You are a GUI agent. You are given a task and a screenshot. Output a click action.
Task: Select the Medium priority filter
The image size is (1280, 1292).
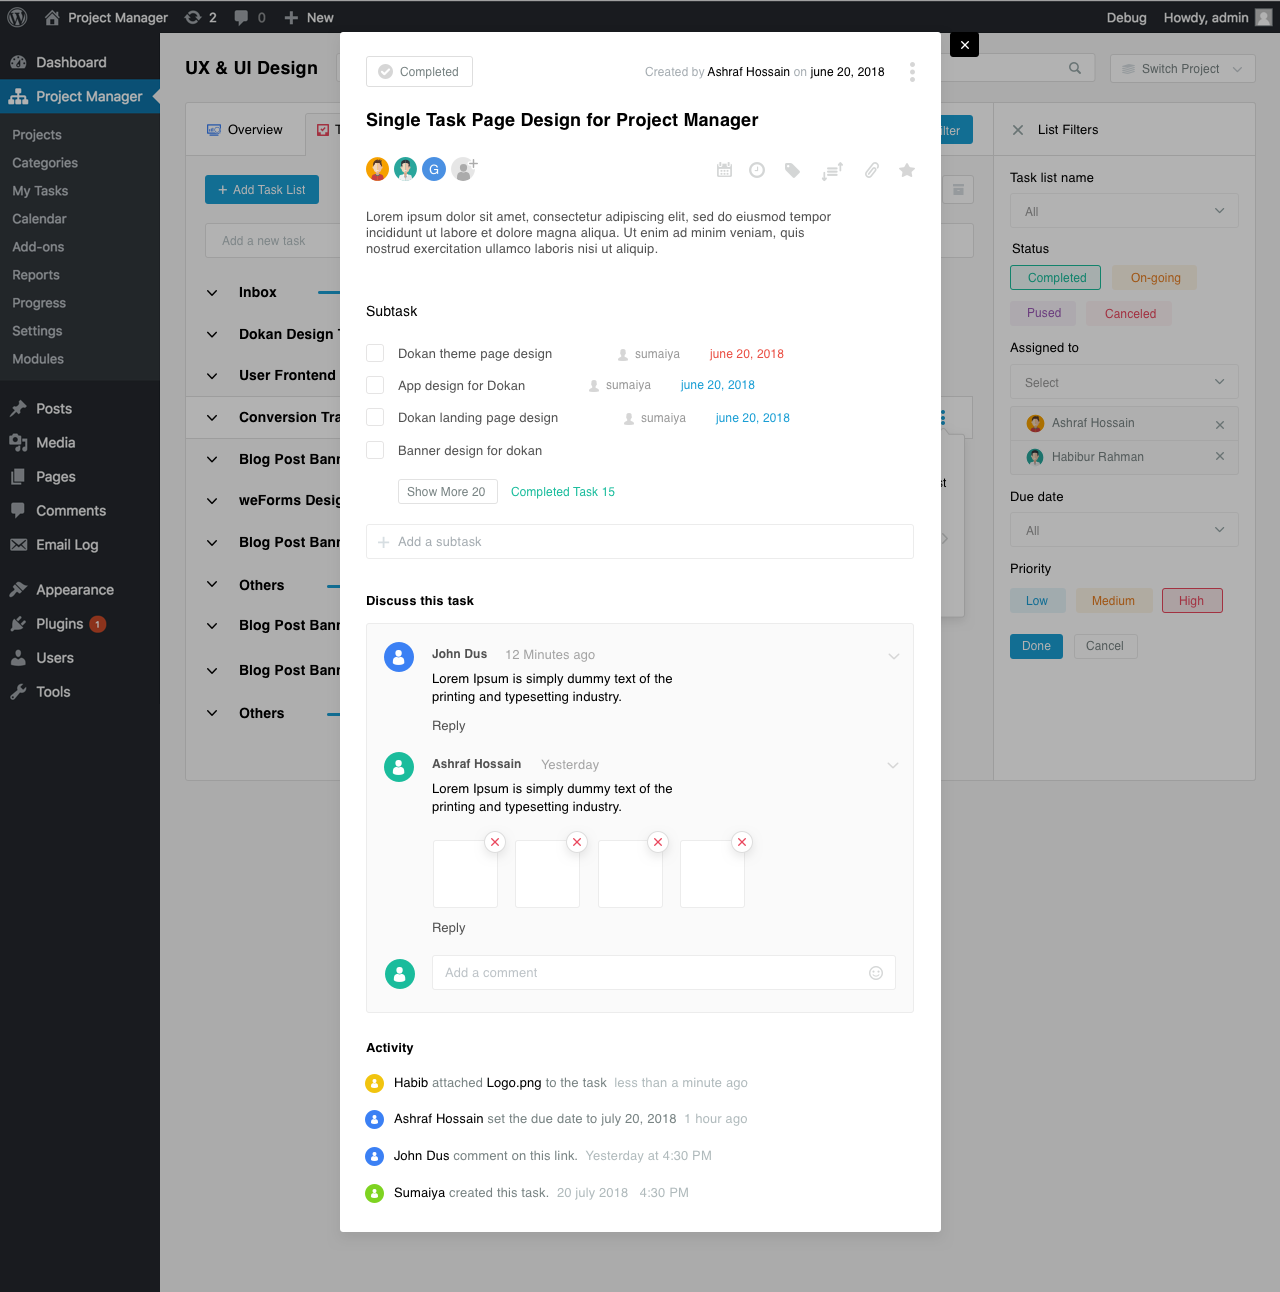point(1113,601)
